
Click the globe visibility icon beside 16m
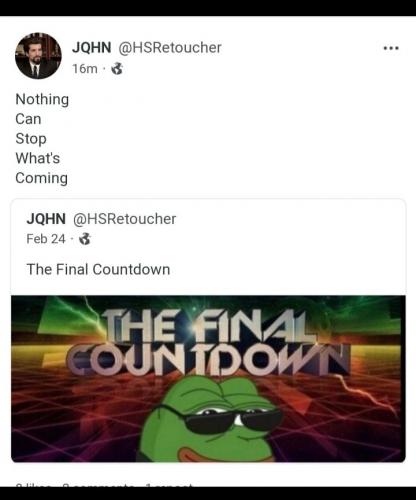pyautogui.click(x=117, y=69)
